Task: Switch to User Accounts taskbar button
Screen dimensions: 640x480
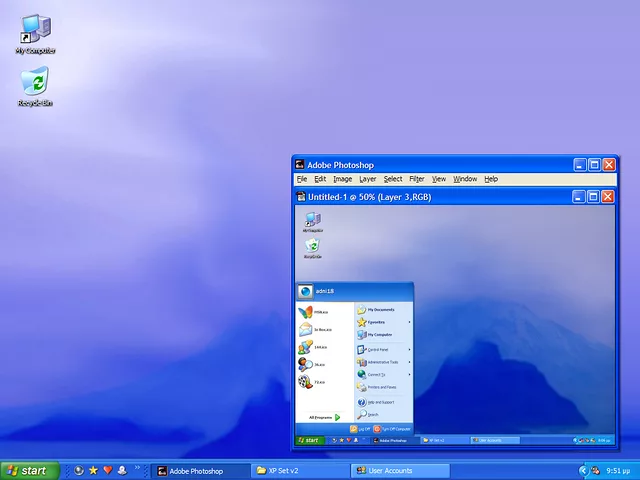Action: click(x=398, y=470)
